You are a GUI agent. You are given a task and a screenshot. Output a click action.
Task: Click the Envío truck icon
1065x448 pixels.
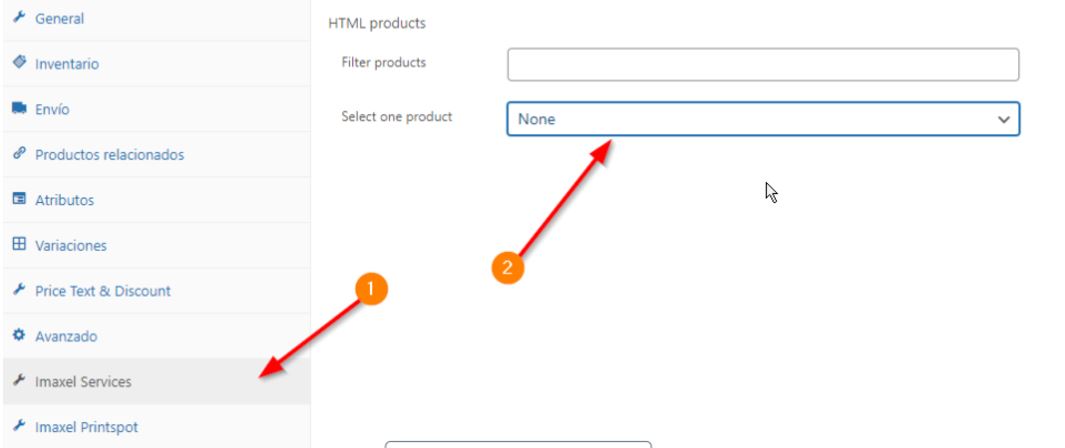(x=18, y=109)
